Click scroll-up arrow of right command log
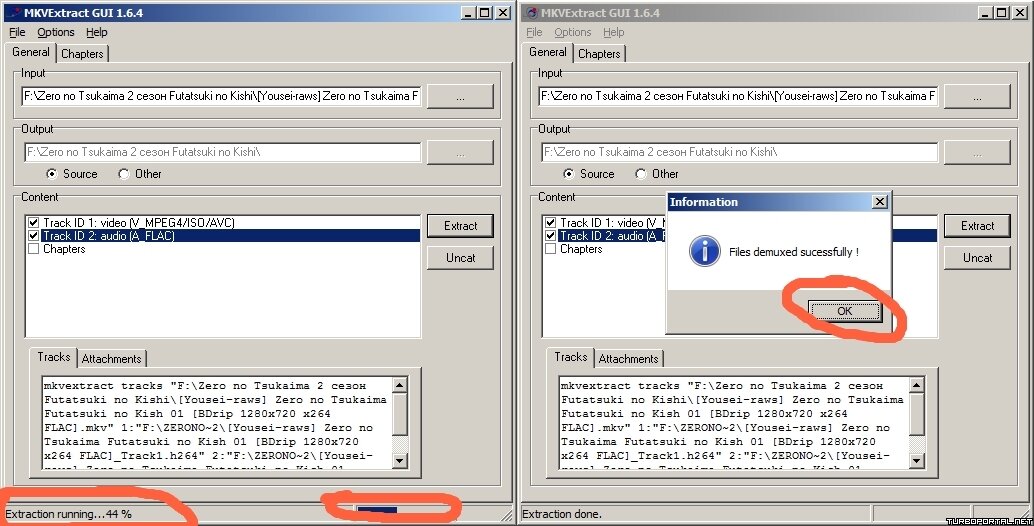 point(917,385)
